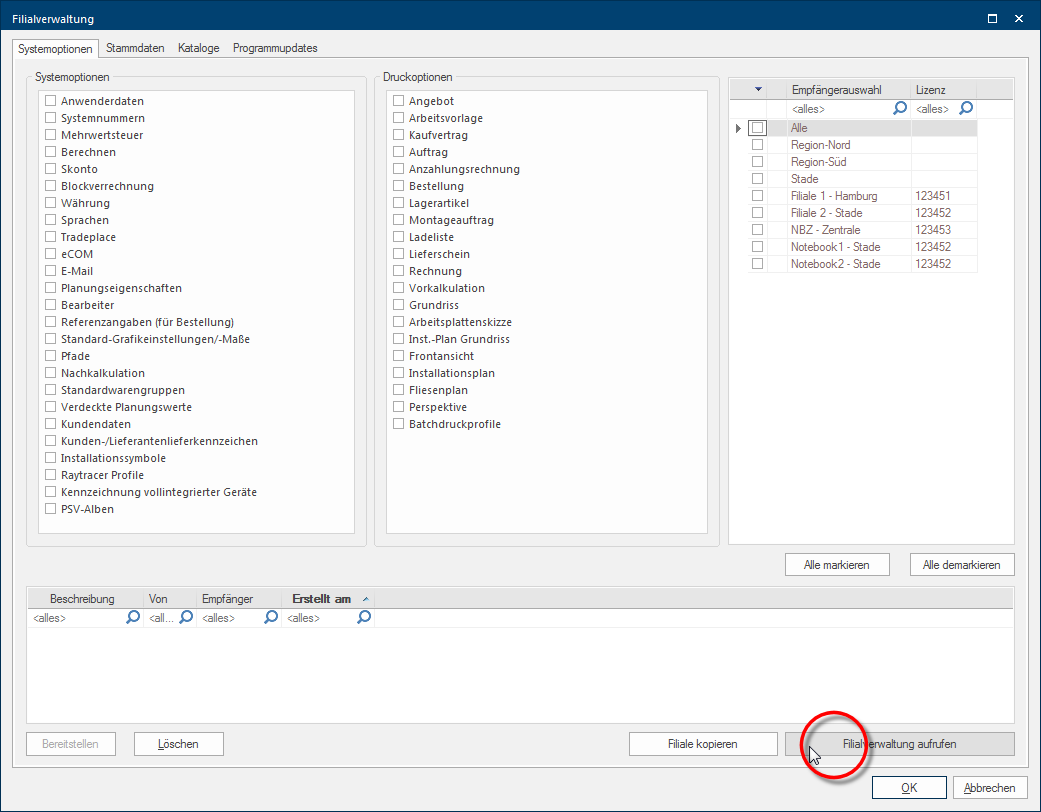
Task: Switch to the Stammdaten tab
Action: click(x=135, y=48)
